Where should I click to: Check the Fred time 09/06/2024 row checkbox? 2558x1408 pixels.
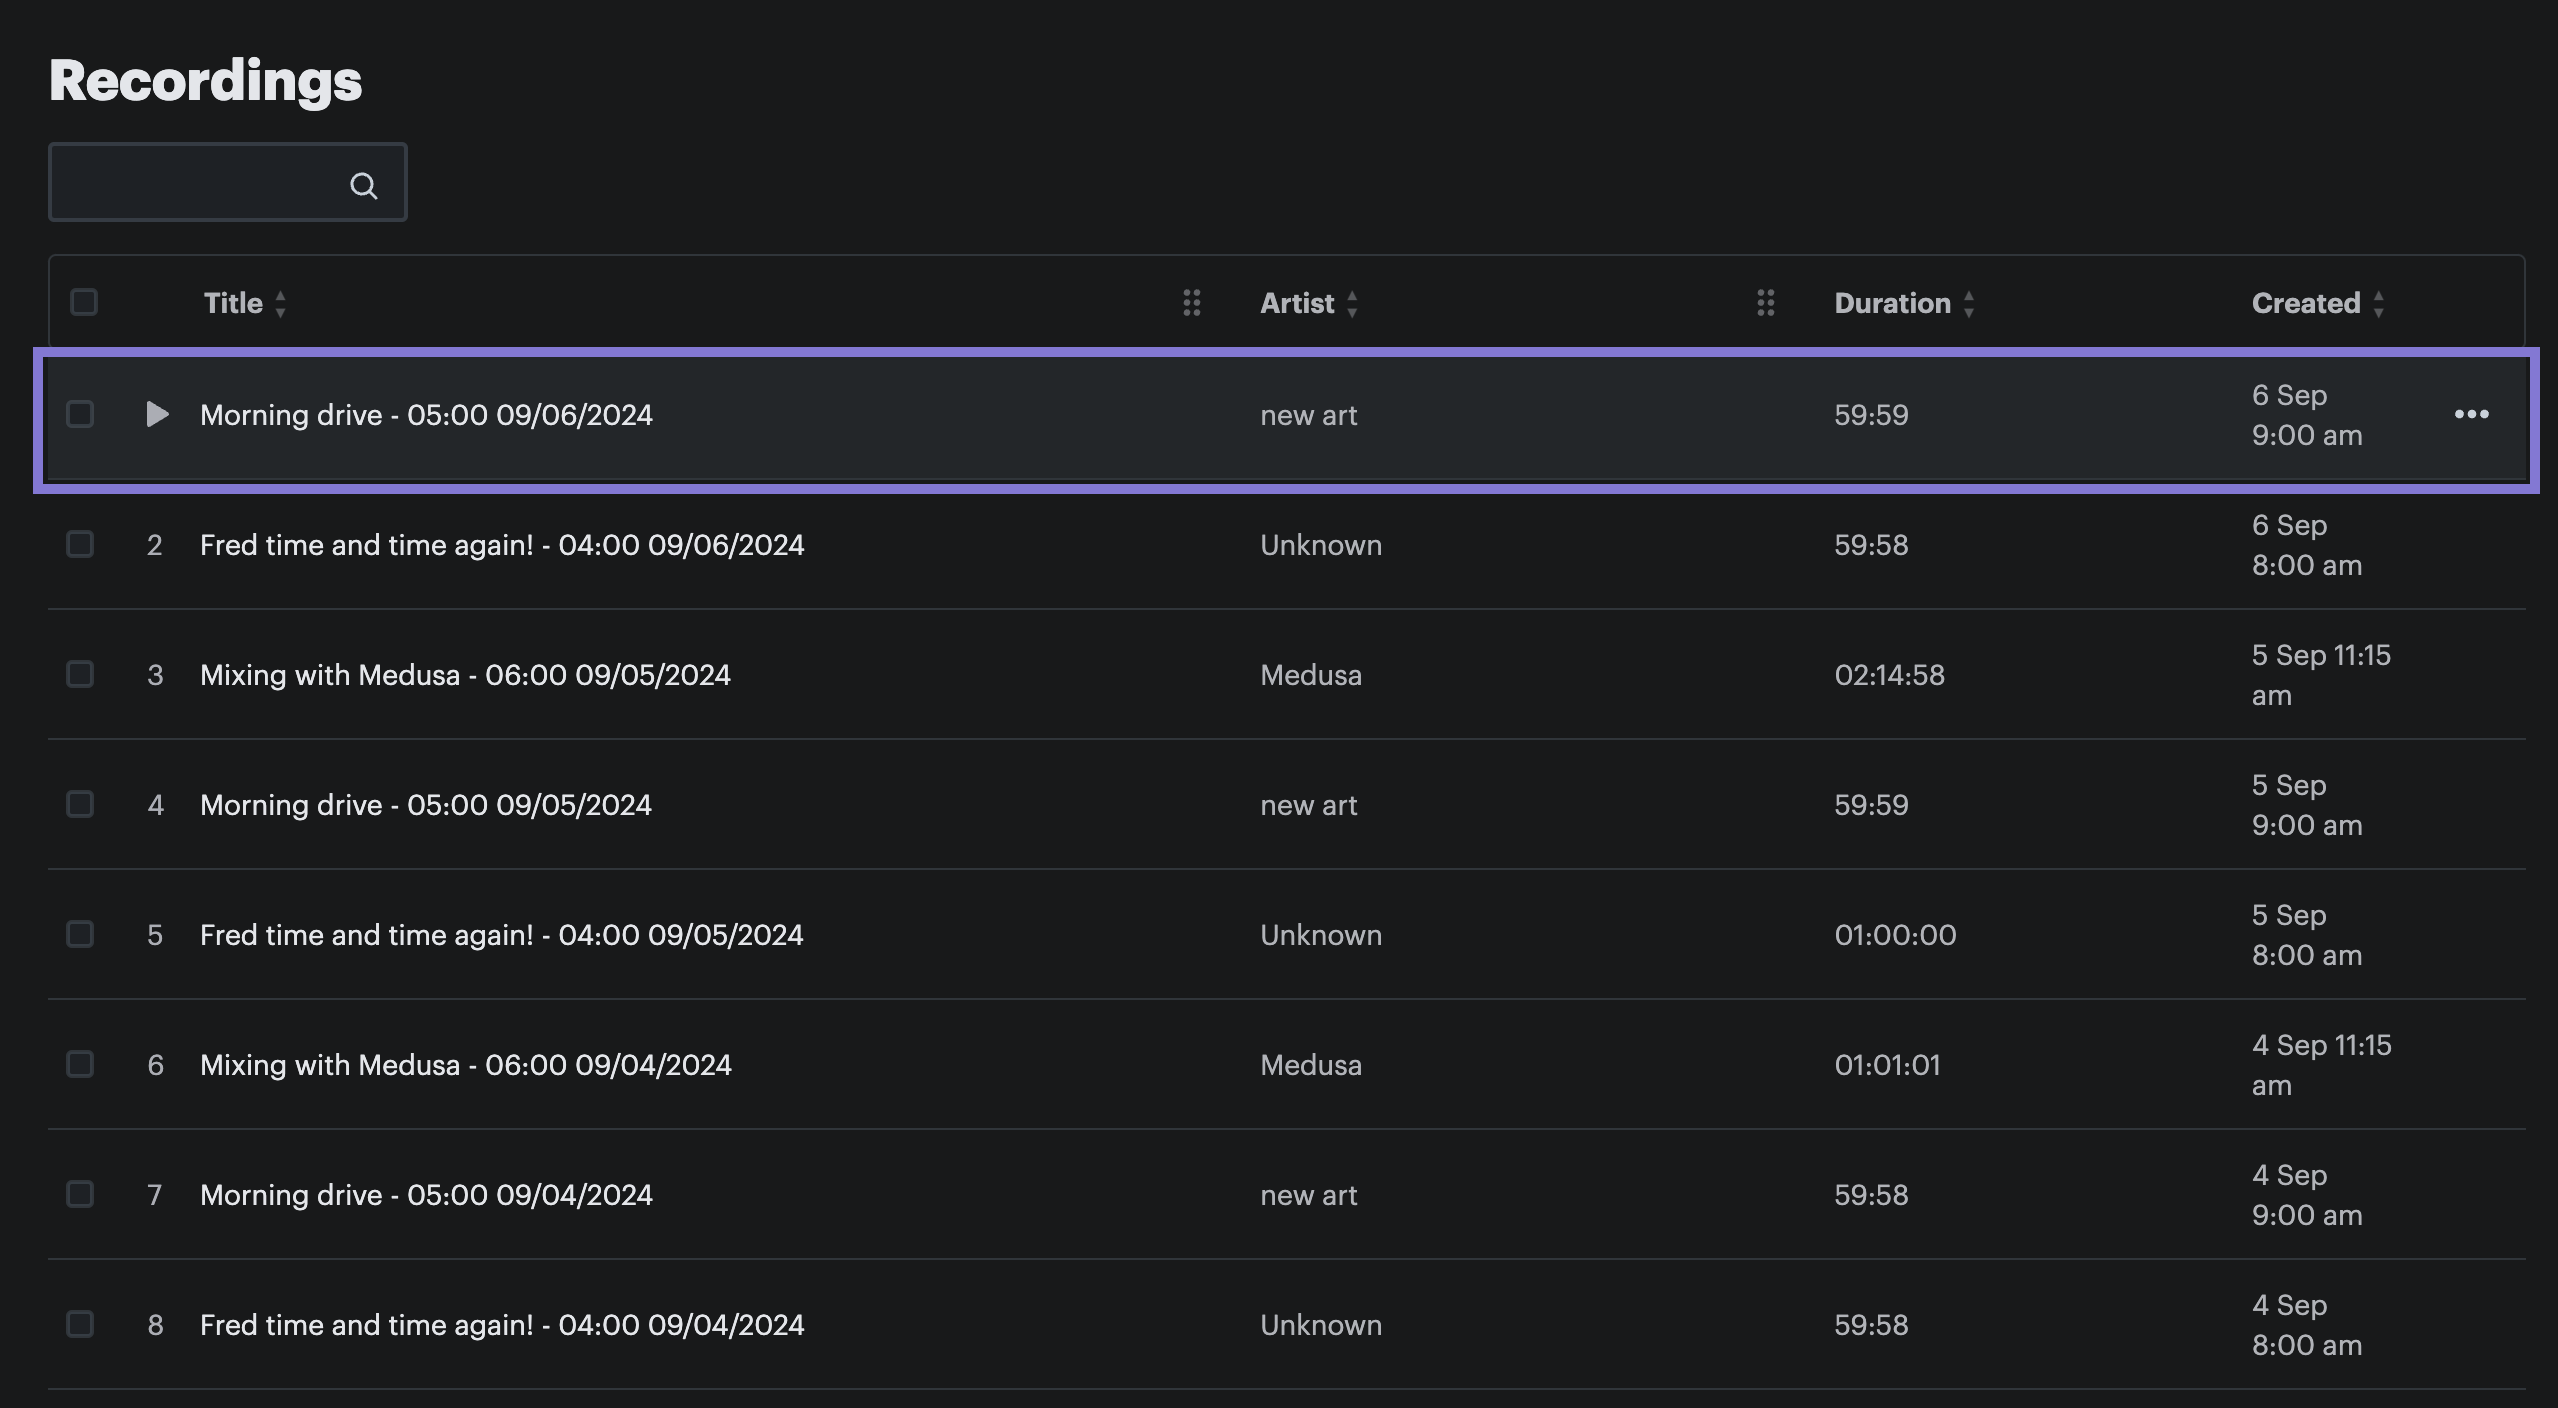click(80, 544)
